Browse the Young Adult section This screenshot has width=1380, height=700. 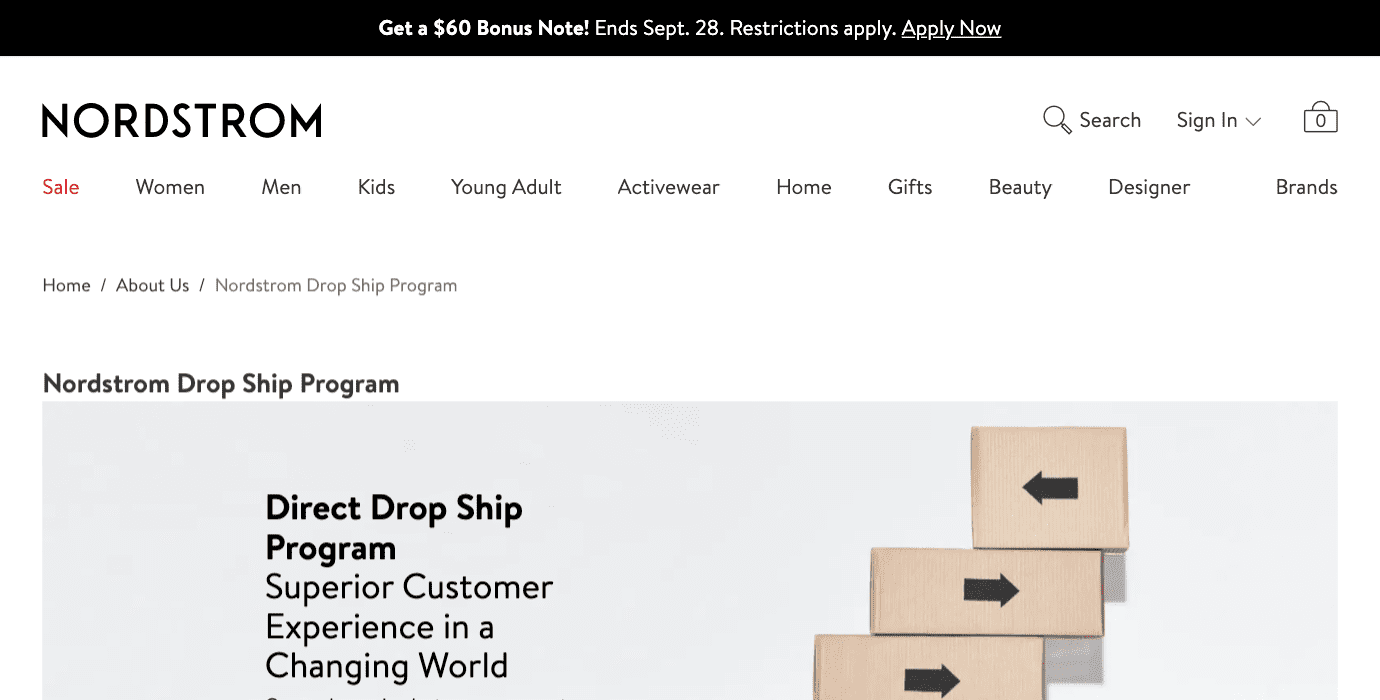(x=505, y=187)
